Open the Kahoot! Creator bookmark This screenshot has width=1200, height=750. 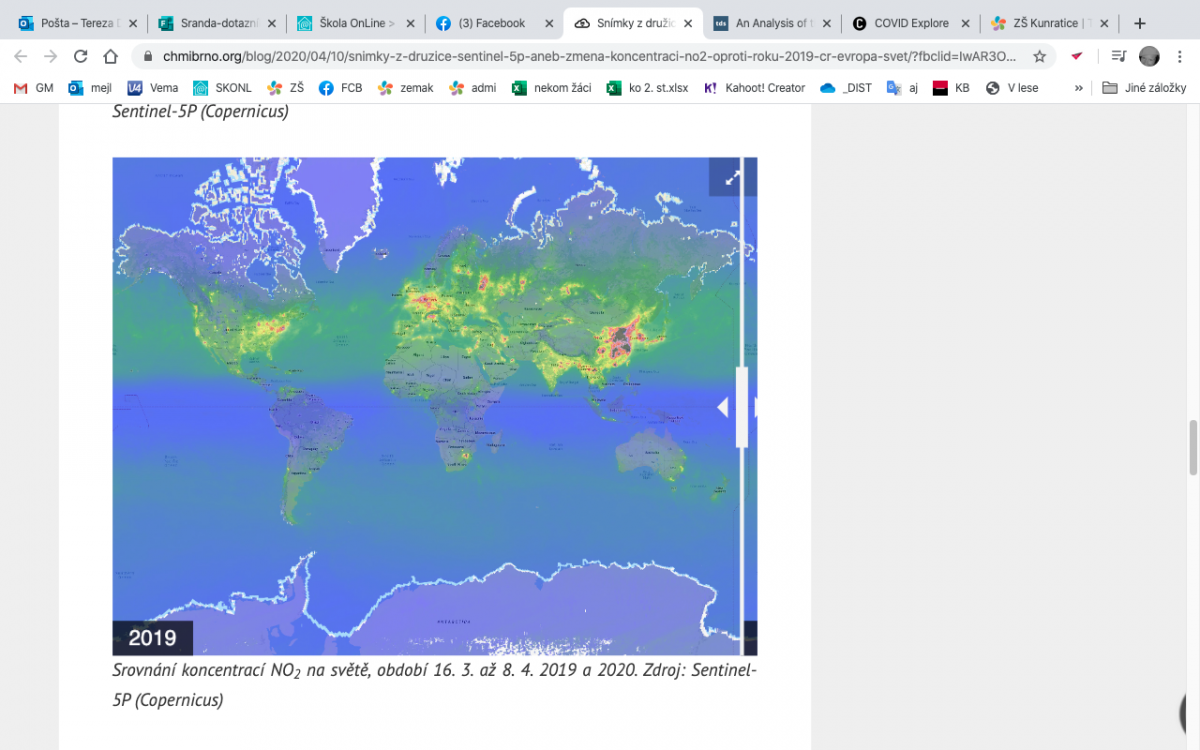coord(755,88)
